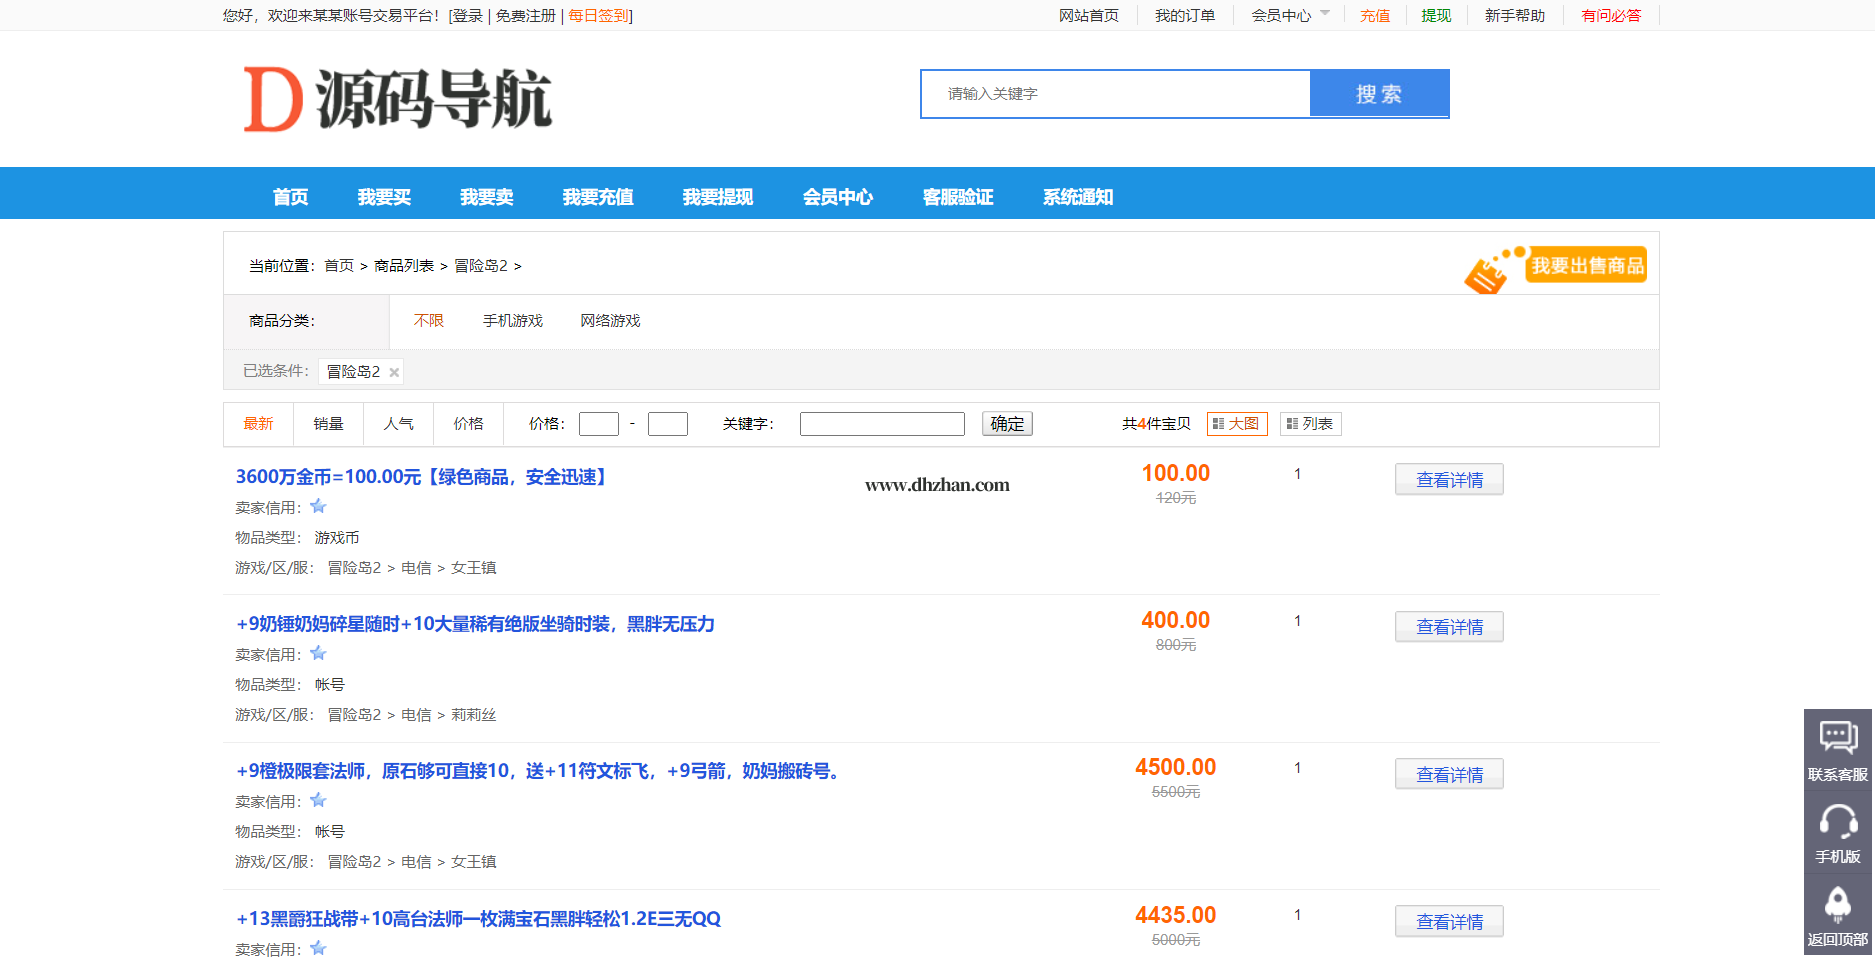Sort listings by 人气
The height and width of the screenshot is (969, 1875).
click(398, 424)
